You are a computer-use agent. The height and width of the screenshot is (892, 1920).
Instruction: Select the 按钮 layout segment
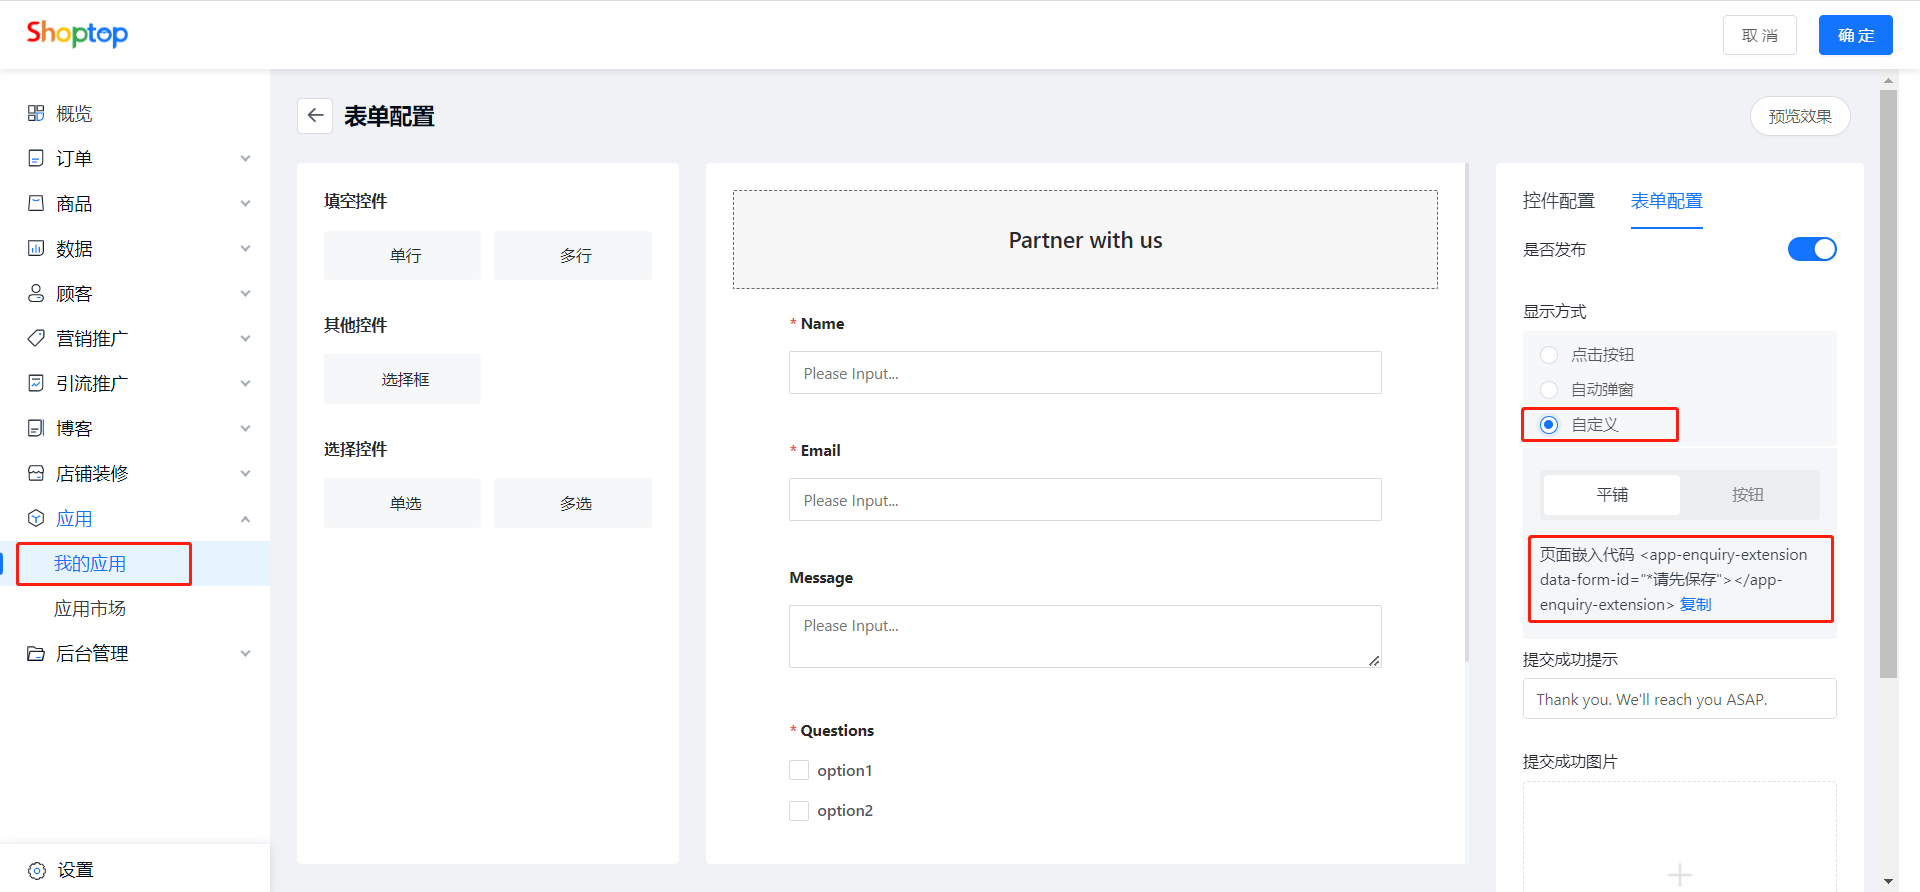[x=1748, y=495]
